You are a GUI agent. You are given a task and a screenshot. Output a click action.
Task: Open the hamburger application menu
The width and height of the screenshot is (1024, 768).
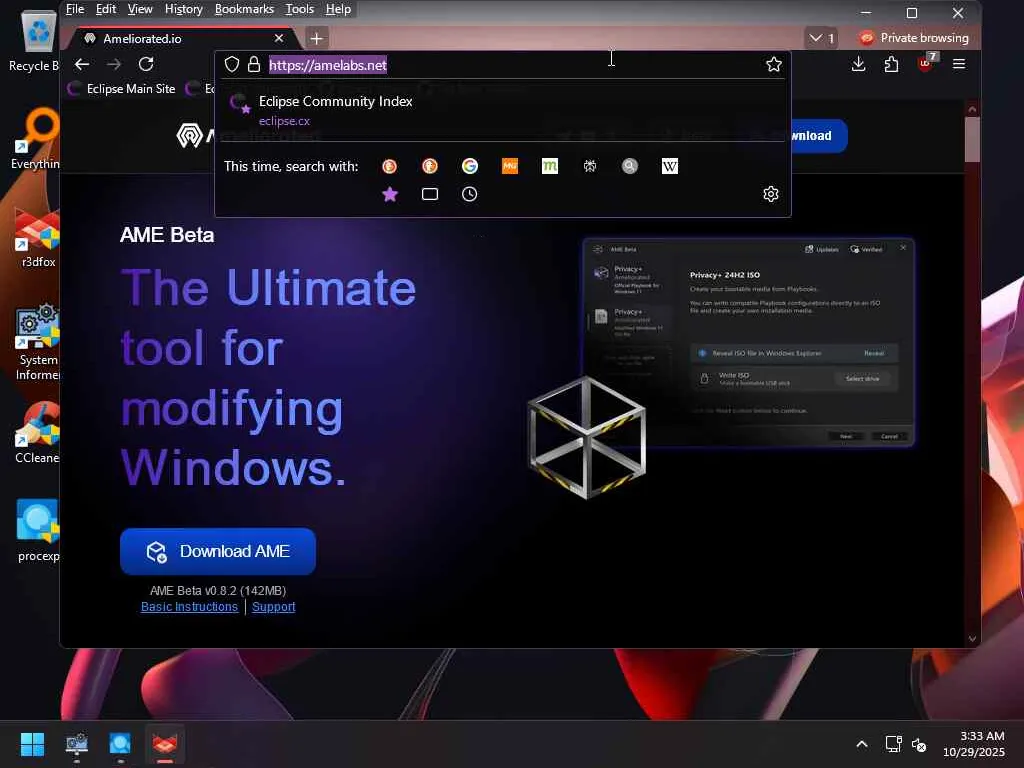[959, 64]
